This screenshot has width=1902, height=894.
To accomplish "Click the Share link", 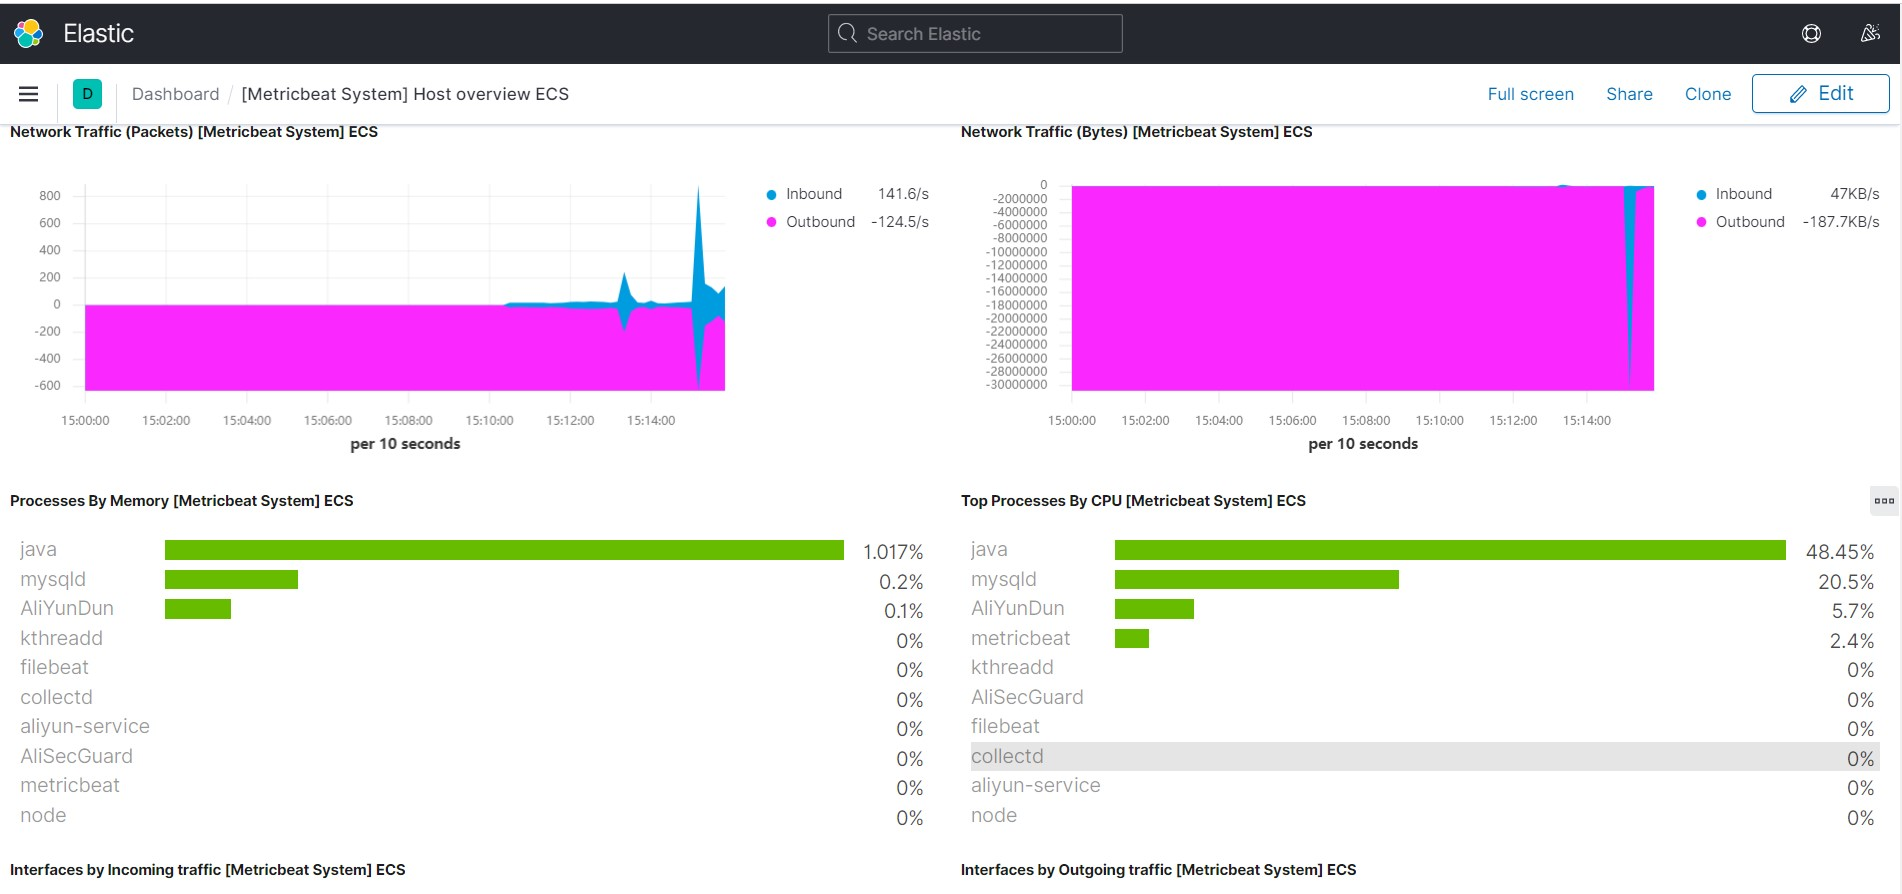I will coord(1629,94).
